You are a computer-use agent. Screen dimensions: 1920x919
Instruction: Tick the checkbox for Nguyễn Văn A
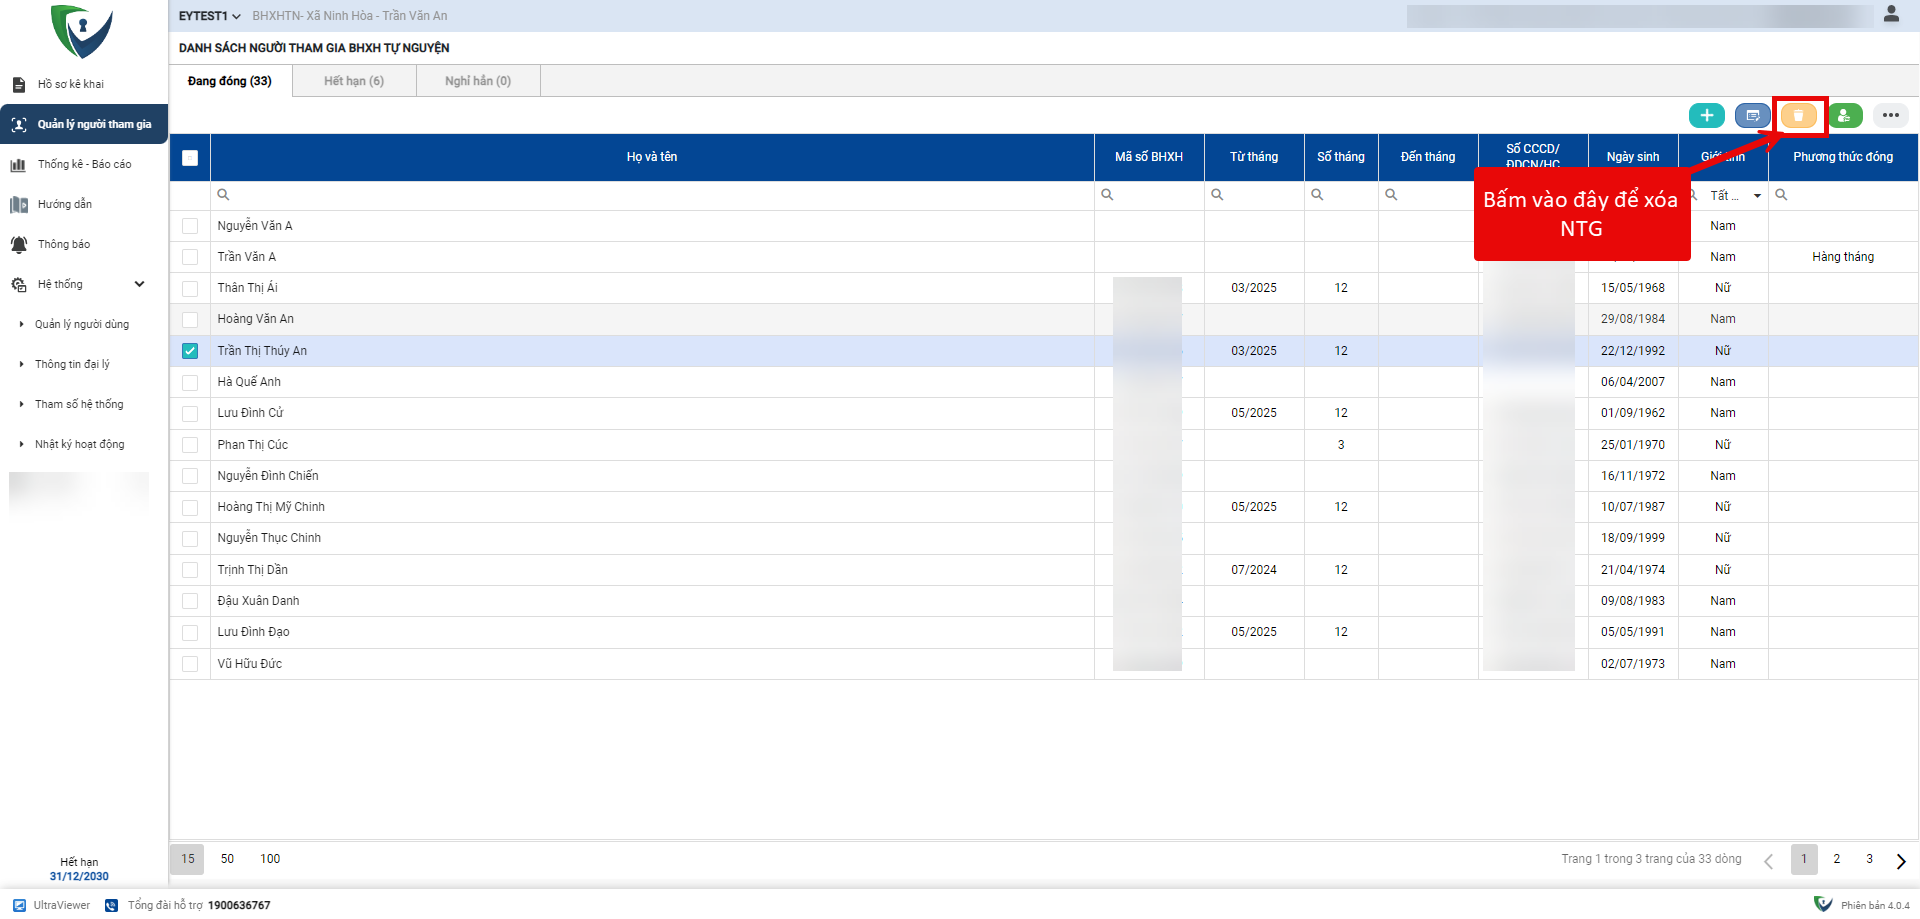coord(190,226)
